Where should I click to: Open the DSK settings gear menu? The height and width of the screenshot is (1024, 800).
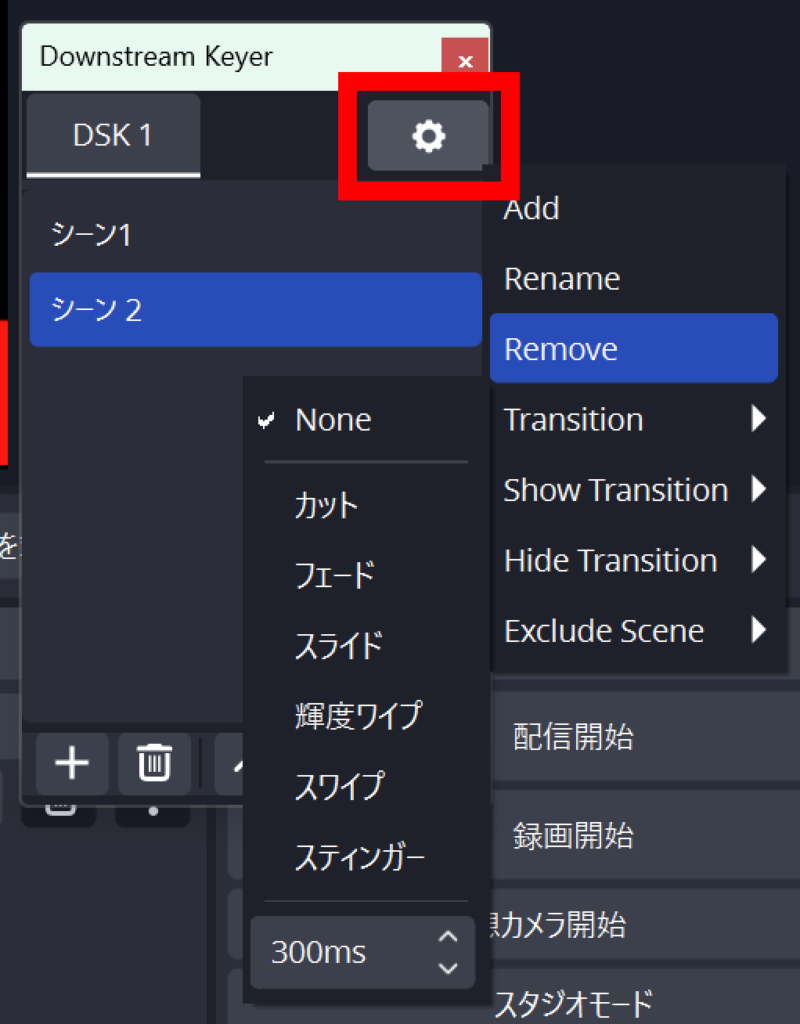428,137
